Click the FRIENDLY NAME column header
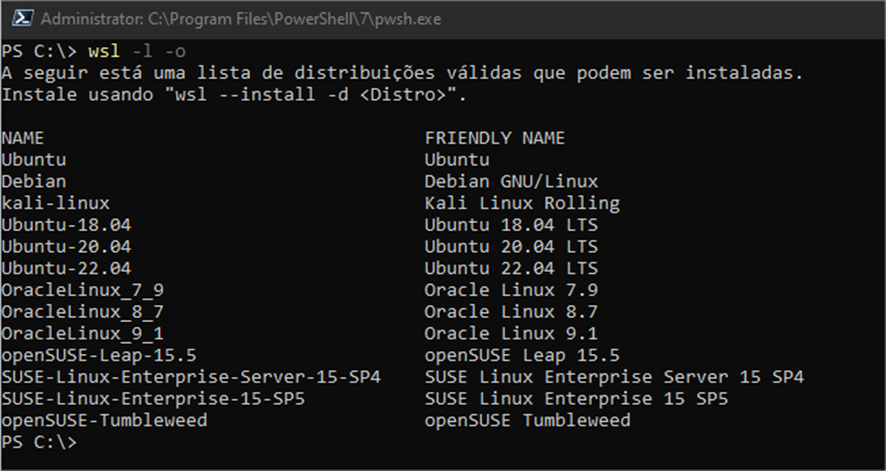Screen dimensions: 886x471 (494, 138)
